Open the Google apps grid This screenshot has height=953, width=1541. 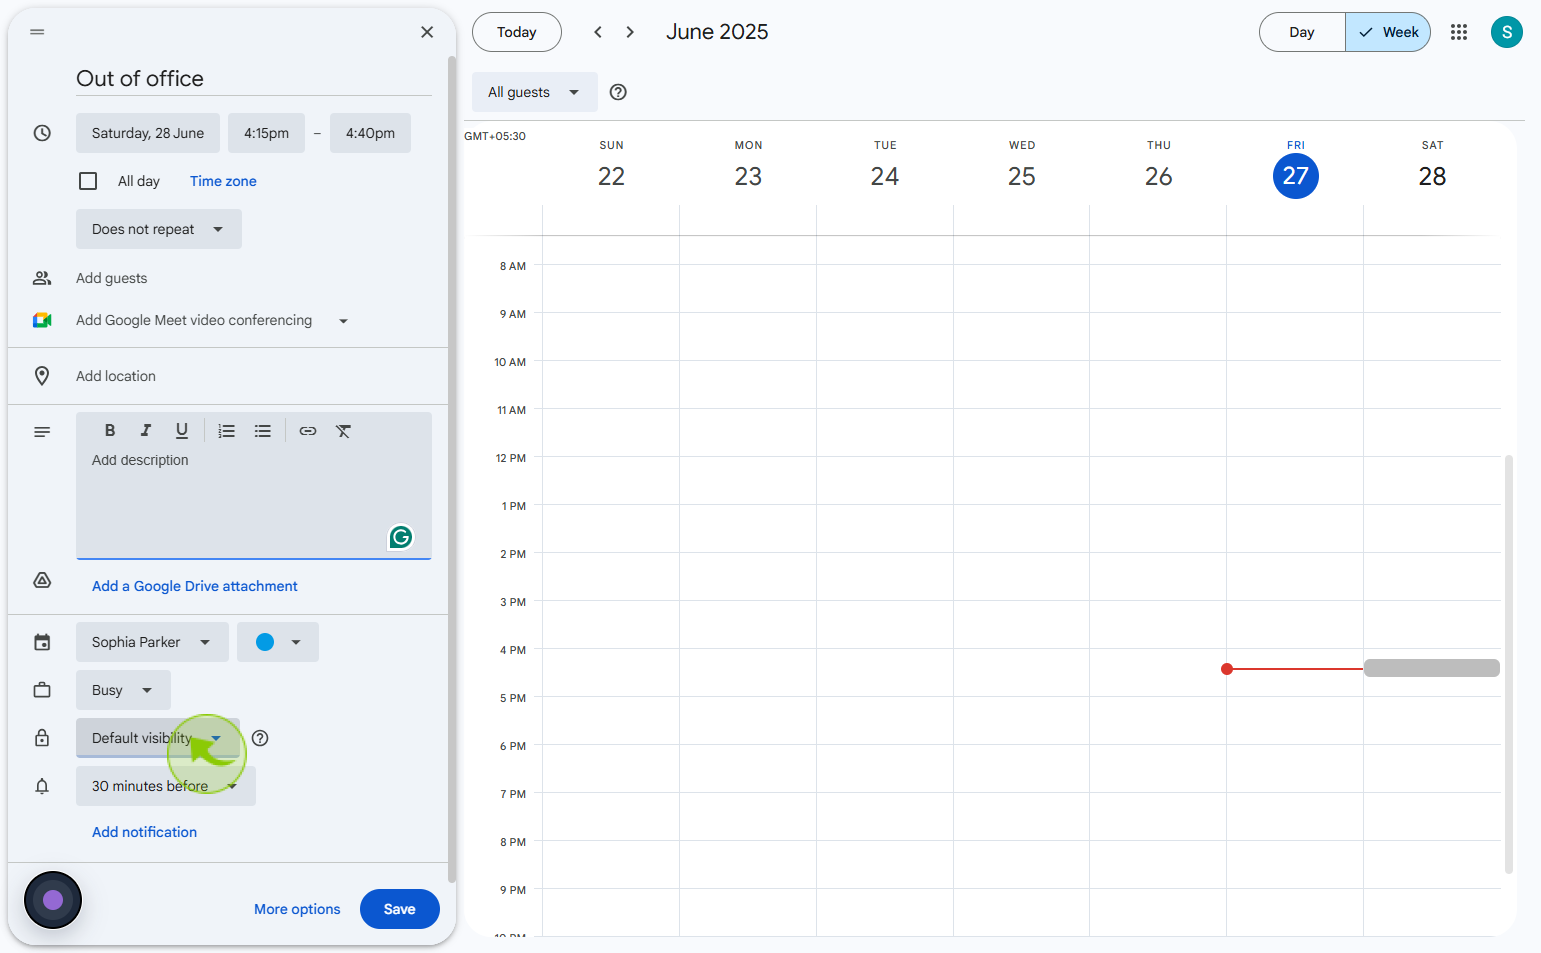pyautogui.click(x=1459, y=32)
